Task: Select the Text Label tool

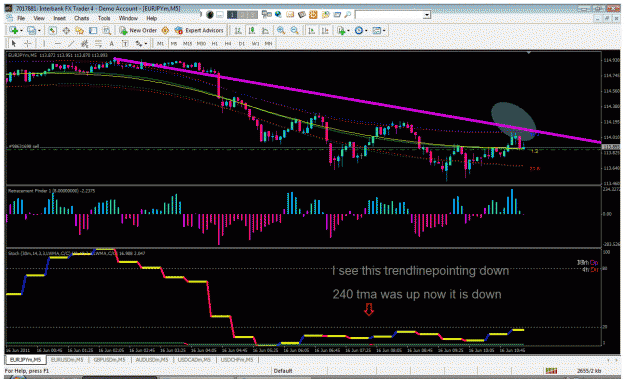Action: (x=125, y=43)
